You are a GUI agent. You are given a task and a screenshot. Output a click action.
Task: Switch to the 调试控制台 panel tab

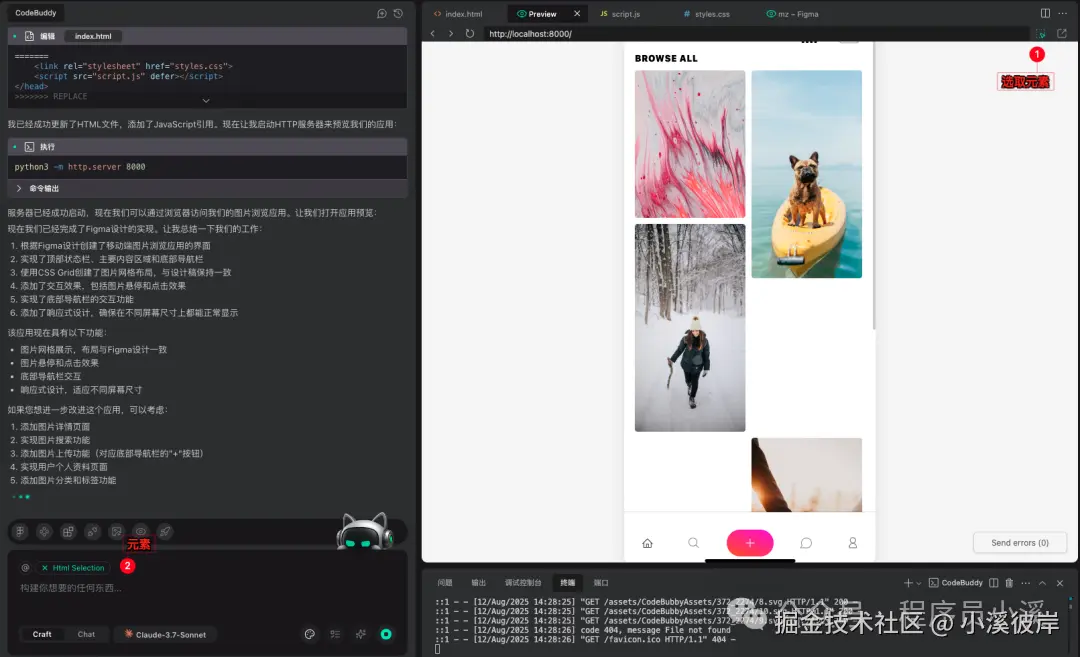click(523, 583)
